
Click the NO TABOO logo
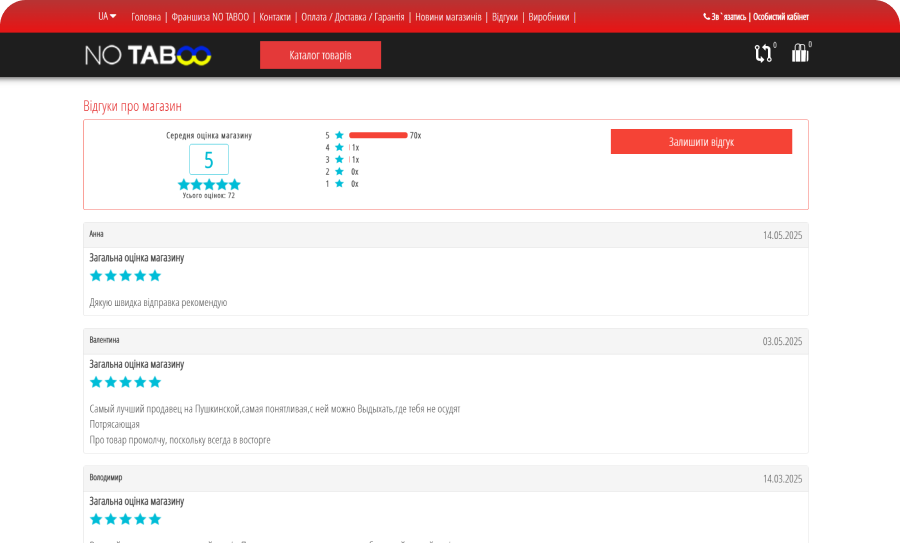148,55
